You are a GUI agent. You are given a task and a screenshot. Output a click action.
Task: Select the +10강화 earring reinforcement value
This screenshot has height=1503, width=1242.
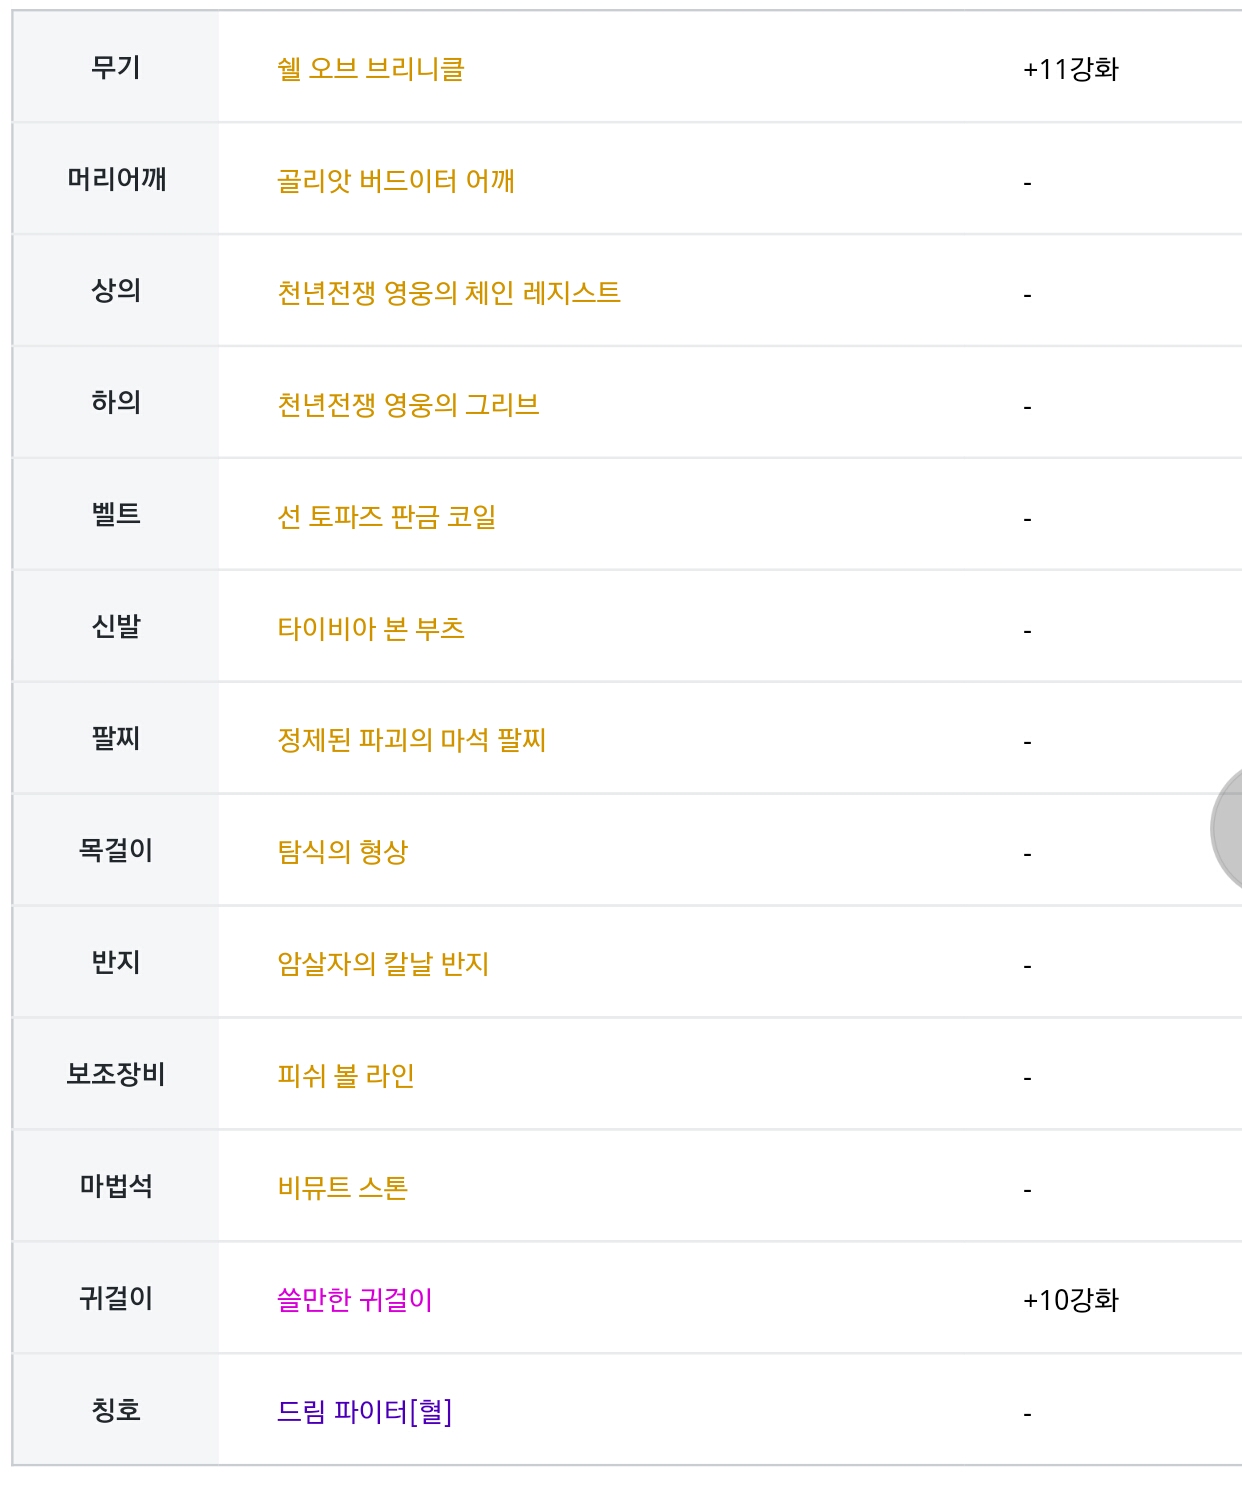point(1070,1300)
